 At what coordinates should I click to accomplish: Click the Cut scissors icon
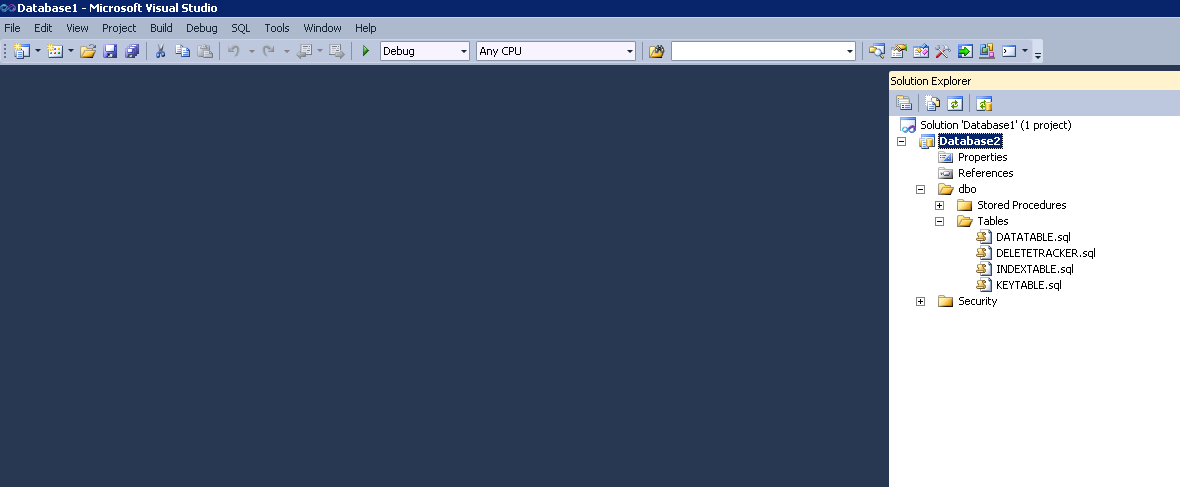pyautogui.click(x=160, y=51)
